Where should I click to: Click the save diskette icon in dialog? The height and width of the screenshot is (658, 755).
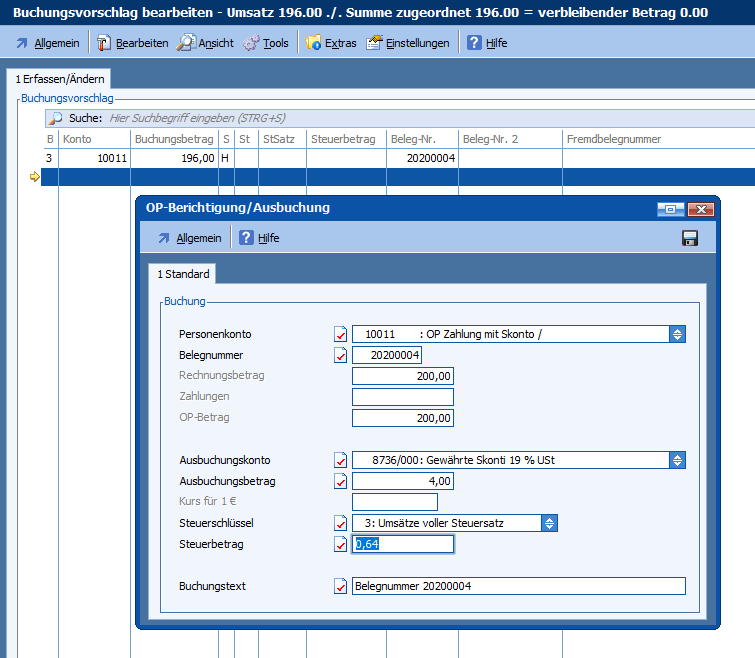coord(689,238)
